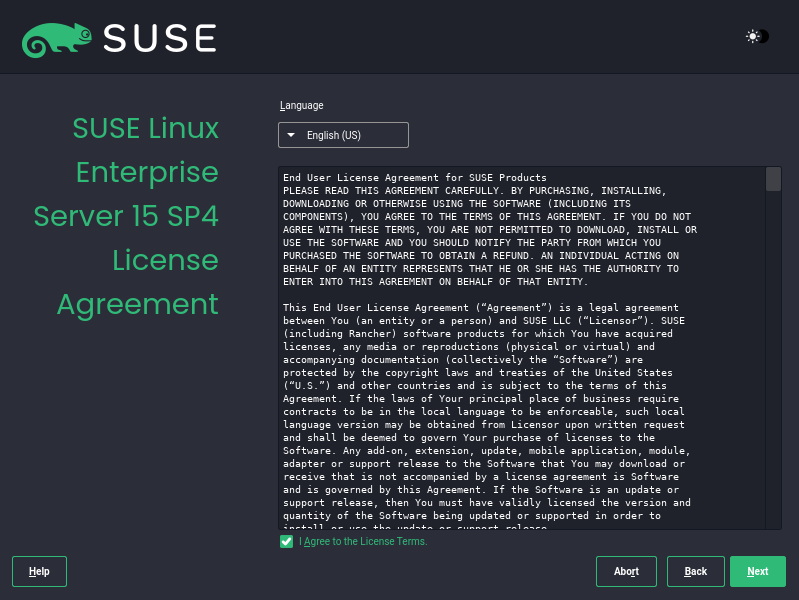Click the SUSE chameleon logo
Viewport: 799px width, 600px height.
(x=57, y=40)
